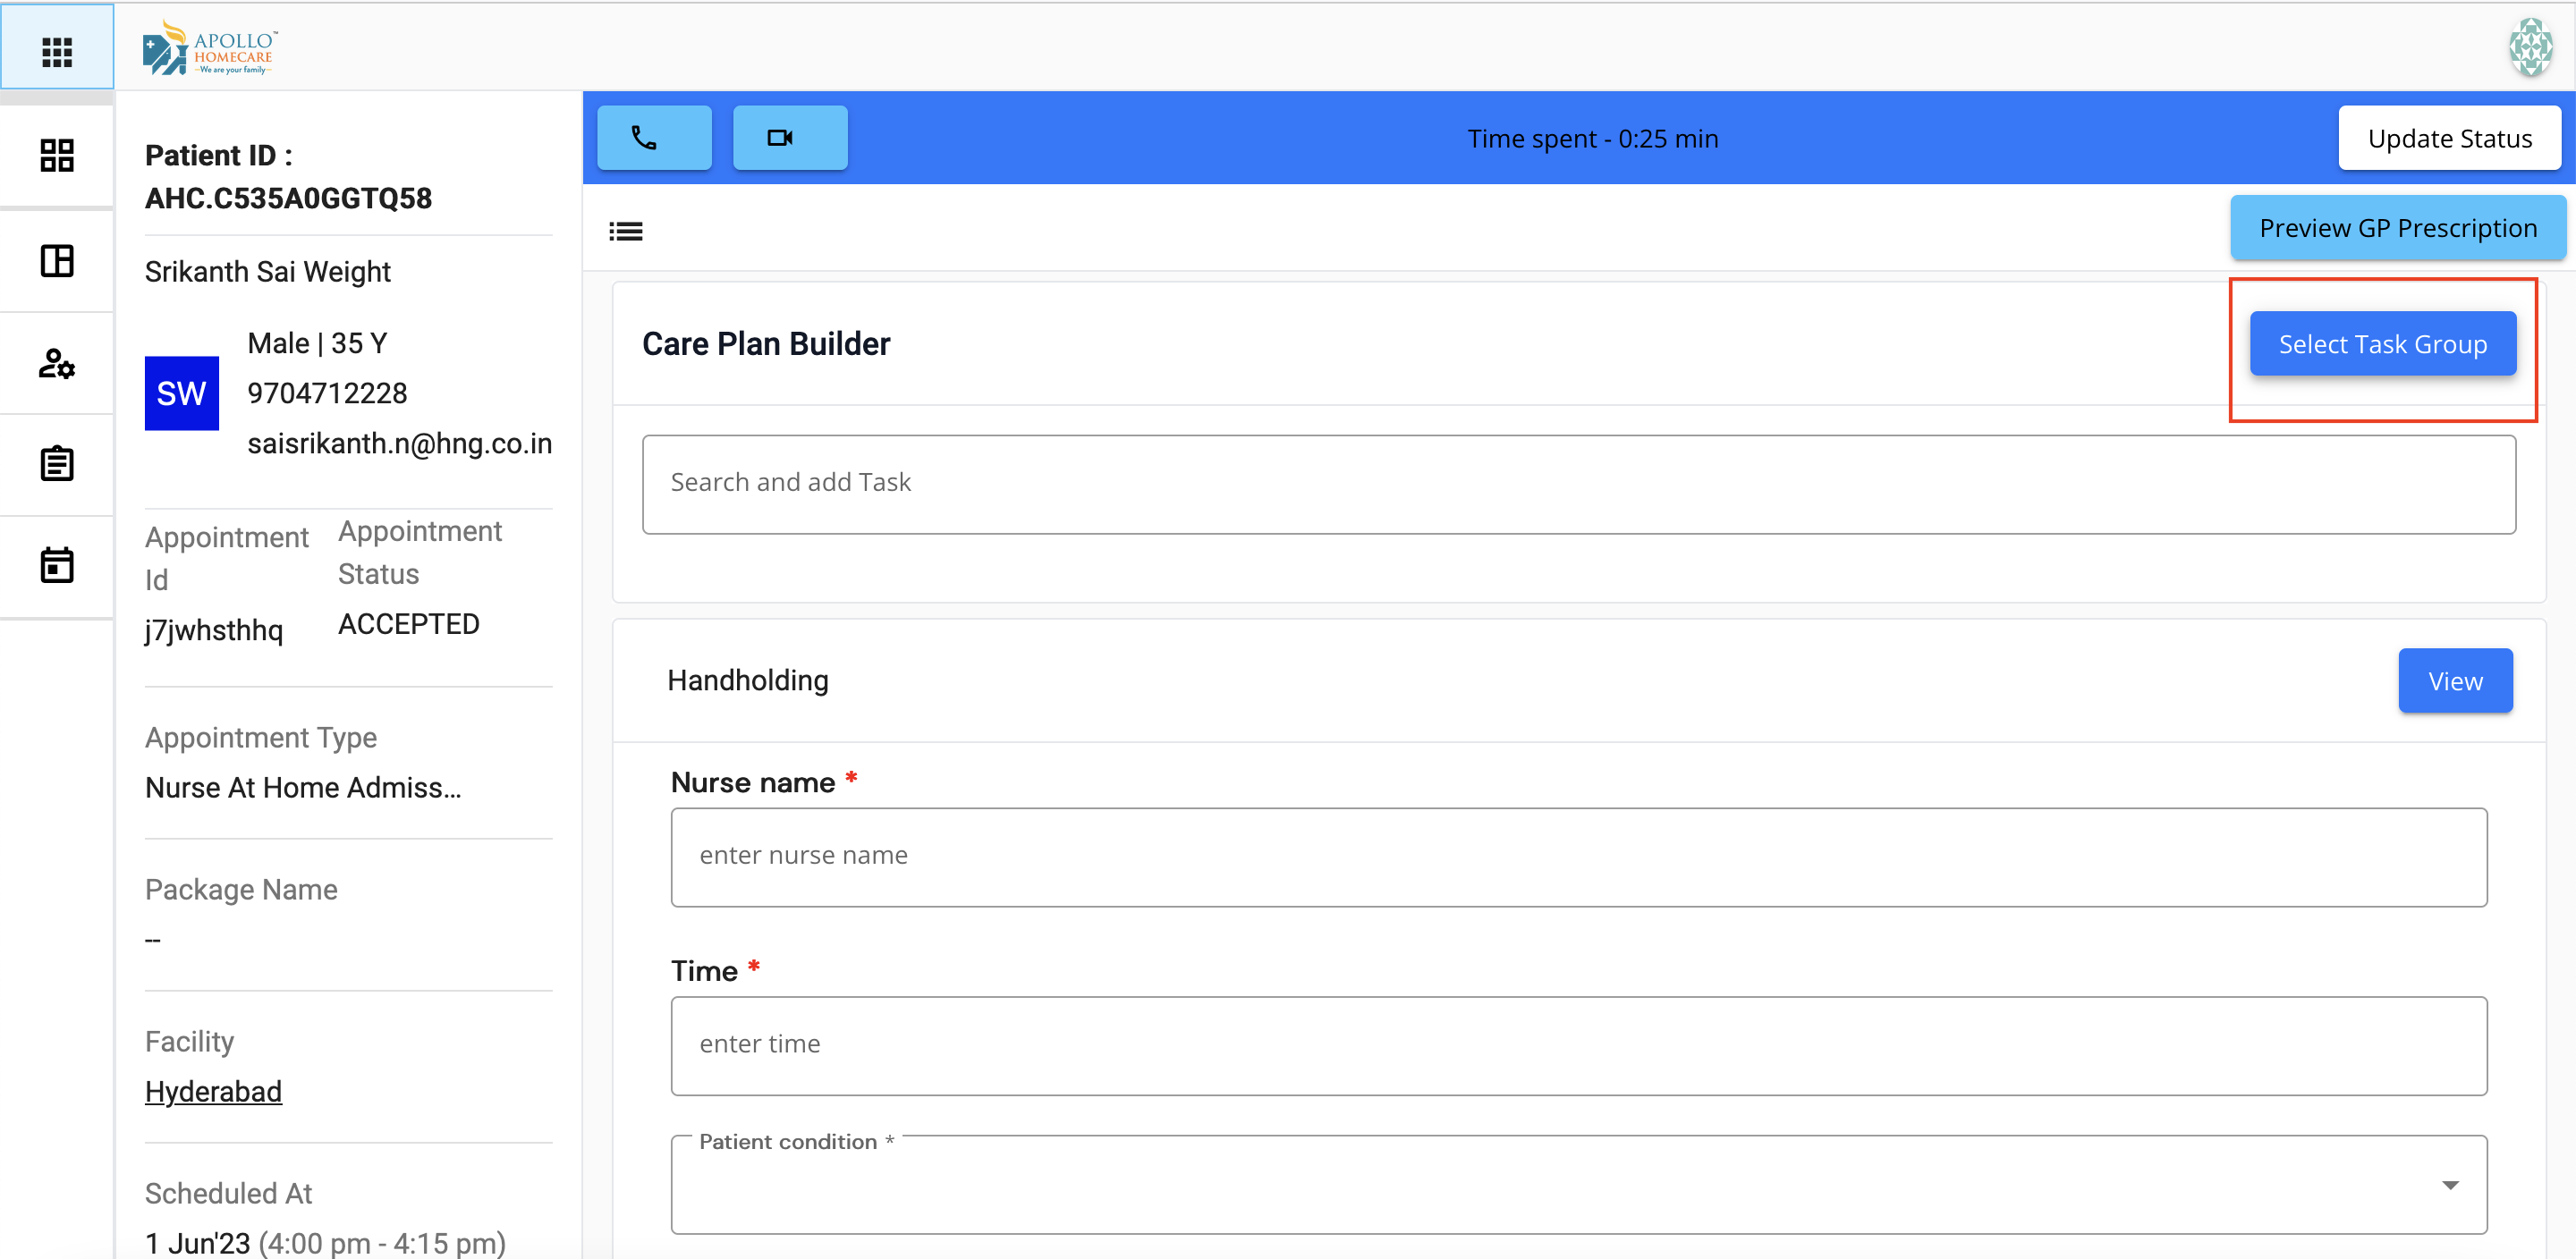
Task: Click the enter time input field
Action: point(1578,1045)
